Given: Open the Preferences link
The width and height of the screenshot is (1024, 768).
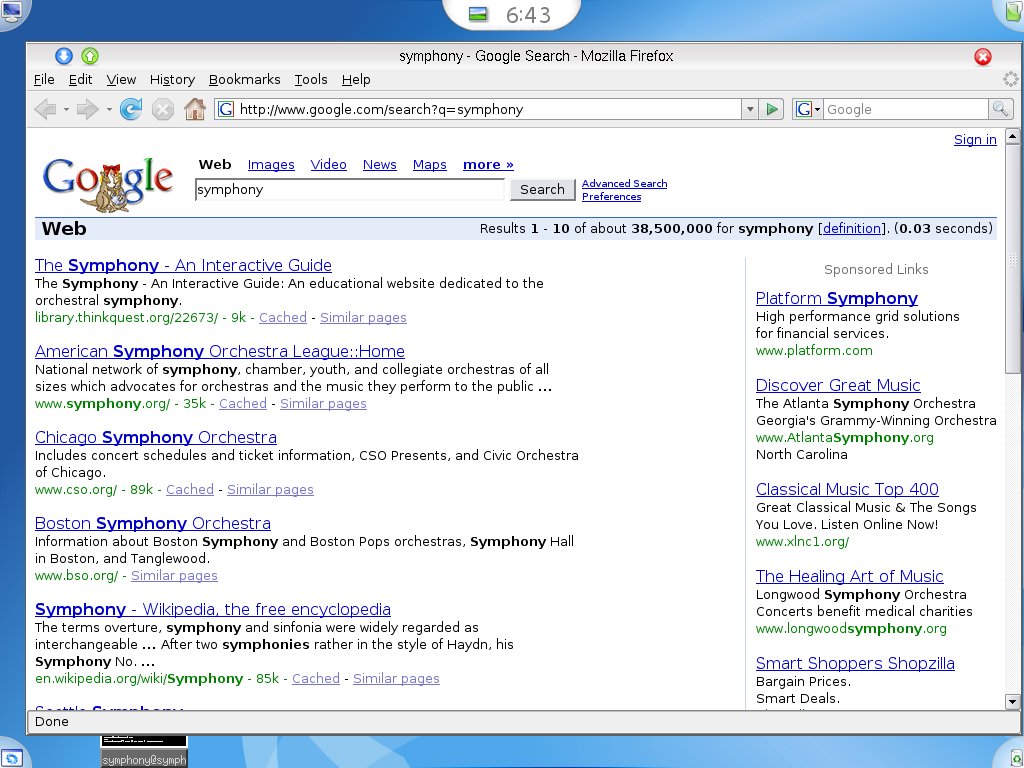Looking at the screenshot, I should tap(611, 197).
